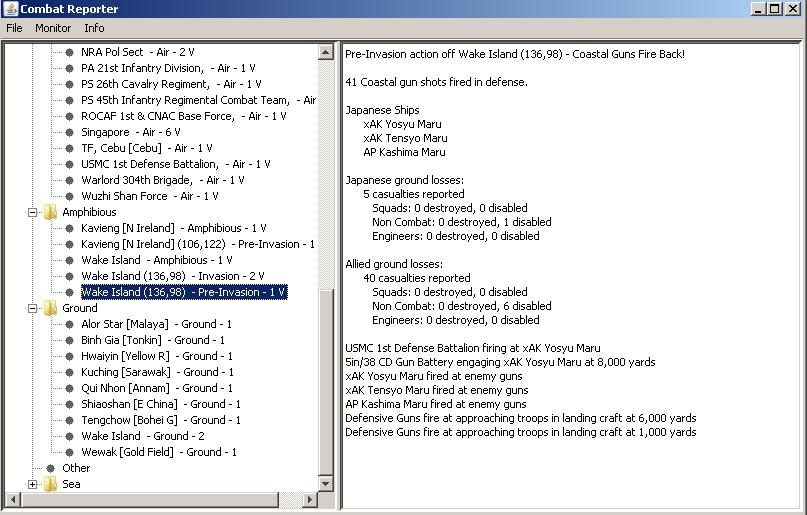Click '40 casualties reported' text

tap(417, 278)
